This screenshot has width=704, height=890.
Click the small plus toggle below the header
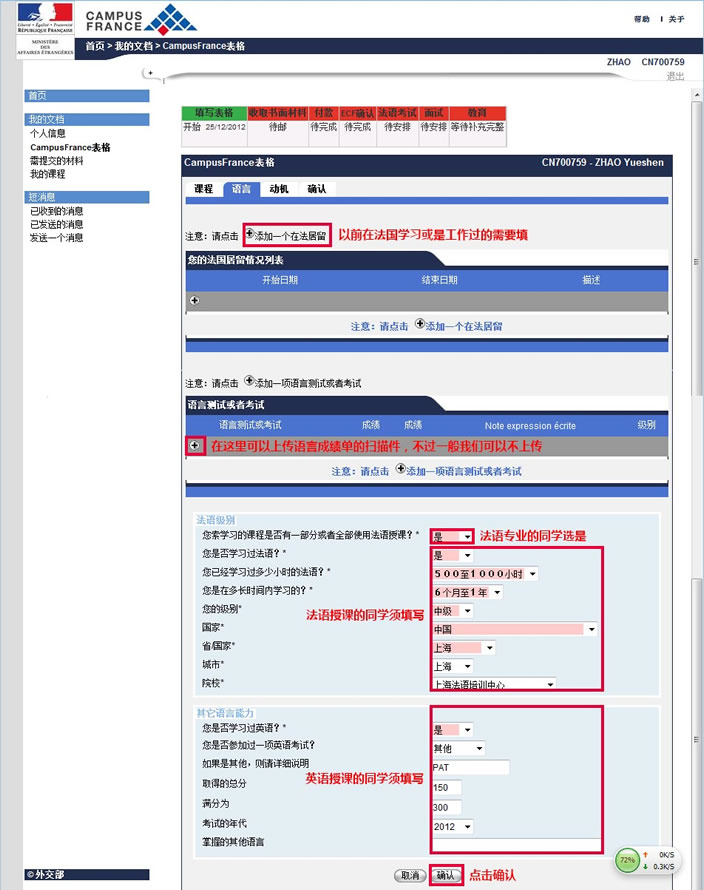click(150, 73)
